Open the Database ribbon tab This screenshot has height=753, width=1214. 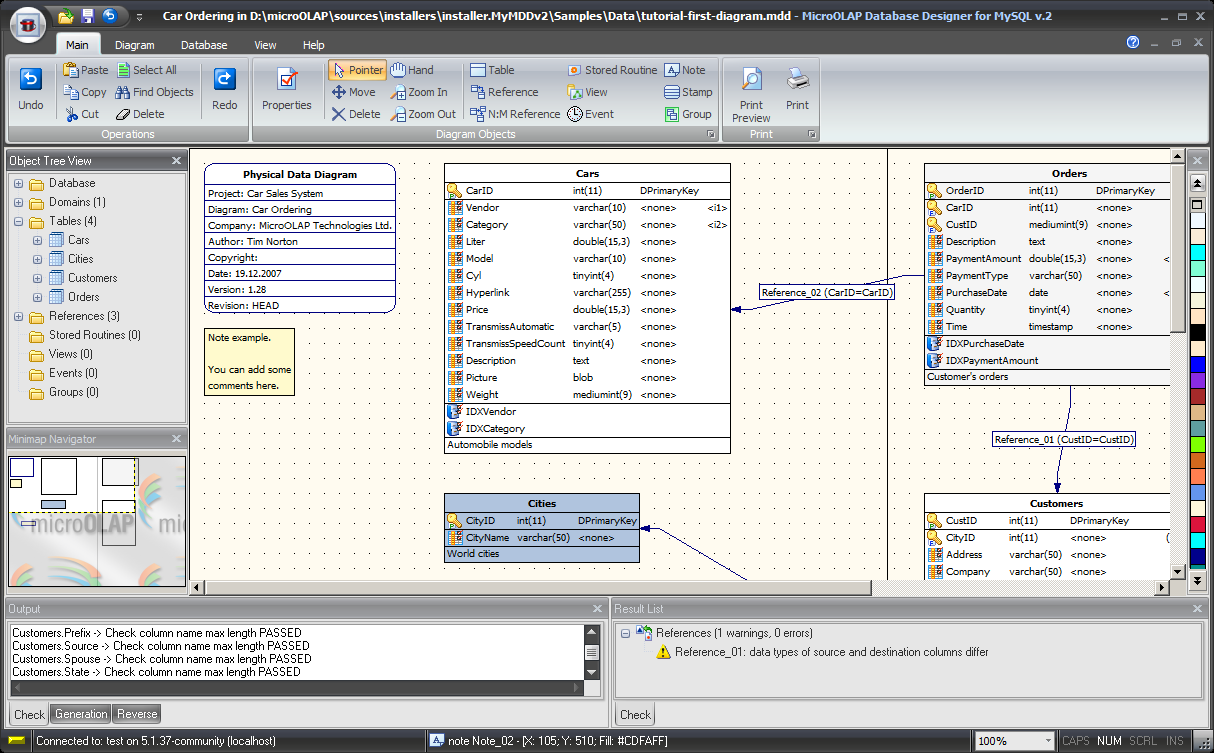[204, 45]
